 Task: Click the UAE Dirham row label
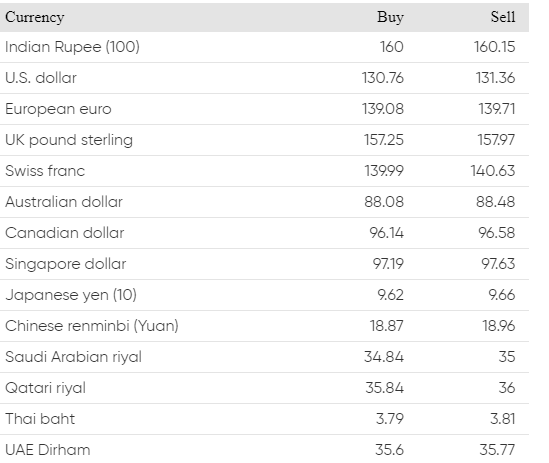[x=48, y=450]
